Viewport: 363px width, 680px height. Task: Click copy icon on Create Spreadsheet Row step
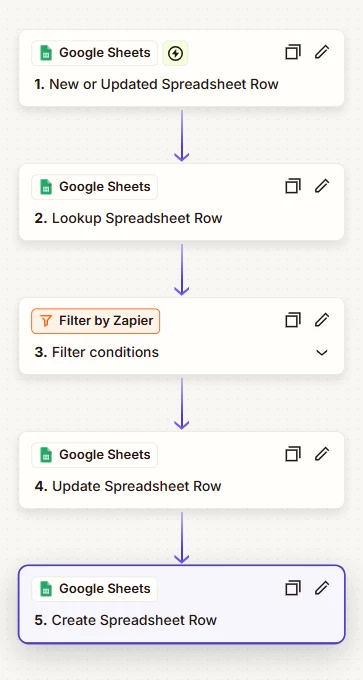tap(293, 588)
